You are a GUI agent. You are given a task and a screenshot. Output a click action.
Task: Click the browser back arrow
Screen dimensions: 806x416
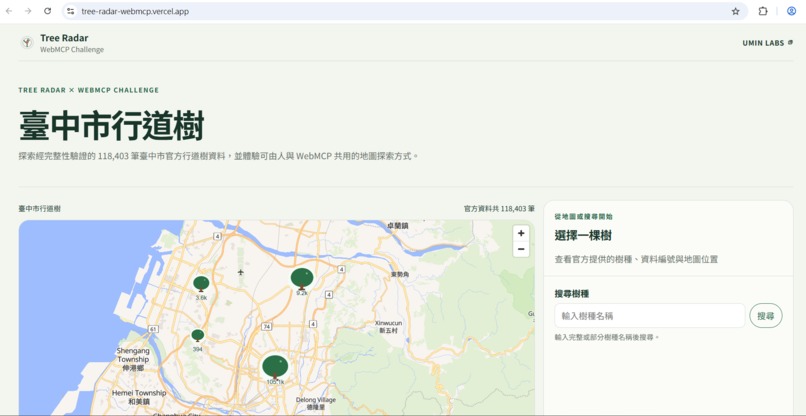point(9,11)
